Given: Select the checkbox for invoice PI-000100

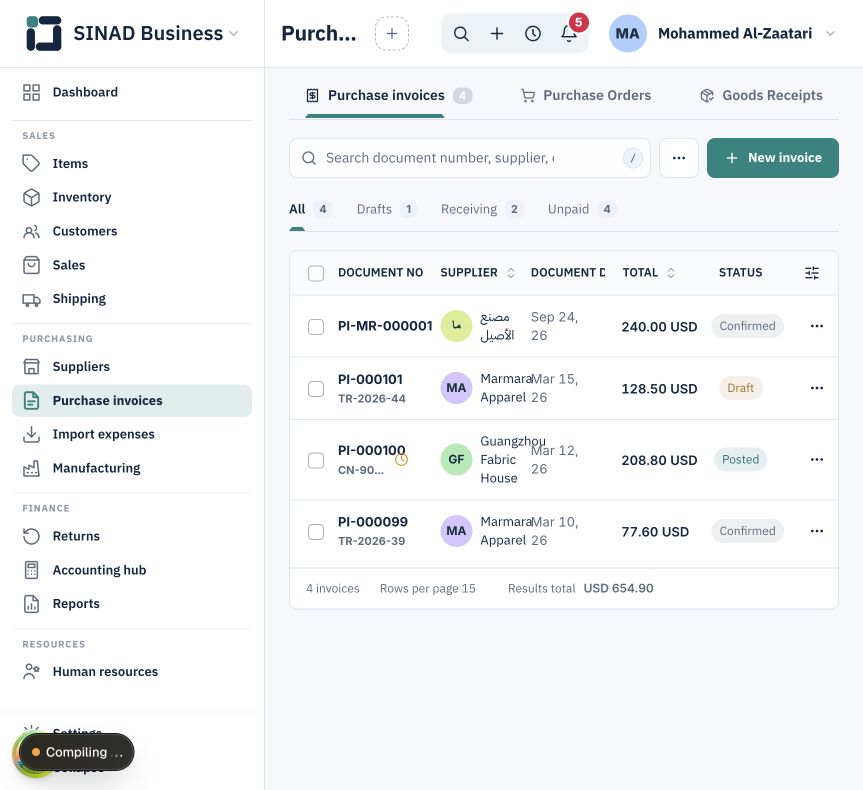Looking at the screenshot, I should point(316,460).
